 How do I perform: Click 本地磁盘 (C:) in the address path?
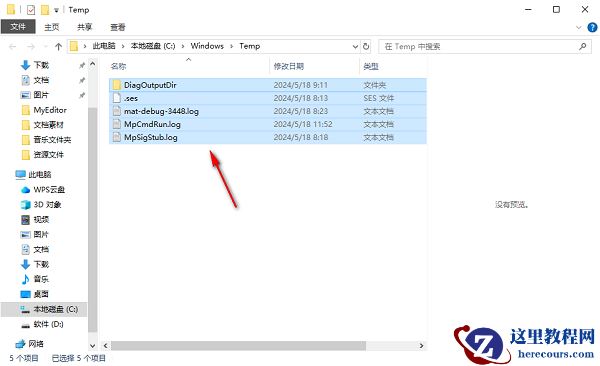pos(153,46)
